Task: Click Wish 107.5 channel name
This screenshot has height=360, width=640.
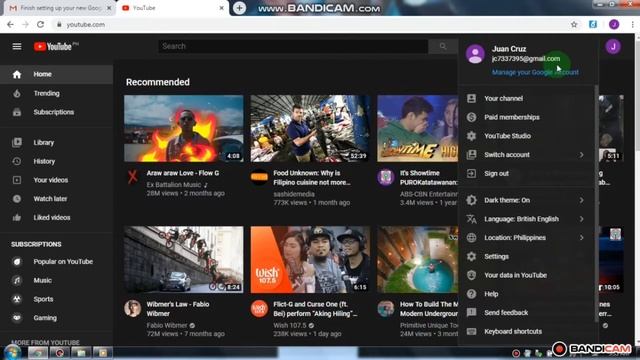Action: coord(290,325)
